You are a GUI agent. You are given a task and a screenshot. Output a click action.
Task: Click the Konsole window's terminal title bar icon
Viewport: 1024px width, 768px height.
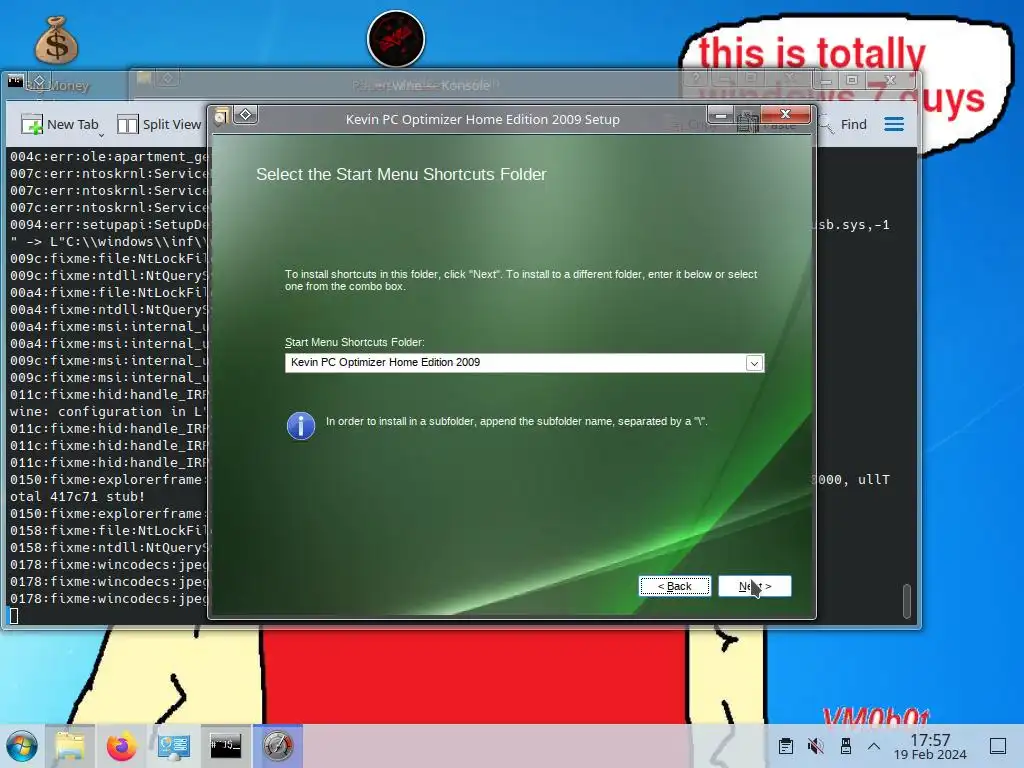(x=16, y=81)
